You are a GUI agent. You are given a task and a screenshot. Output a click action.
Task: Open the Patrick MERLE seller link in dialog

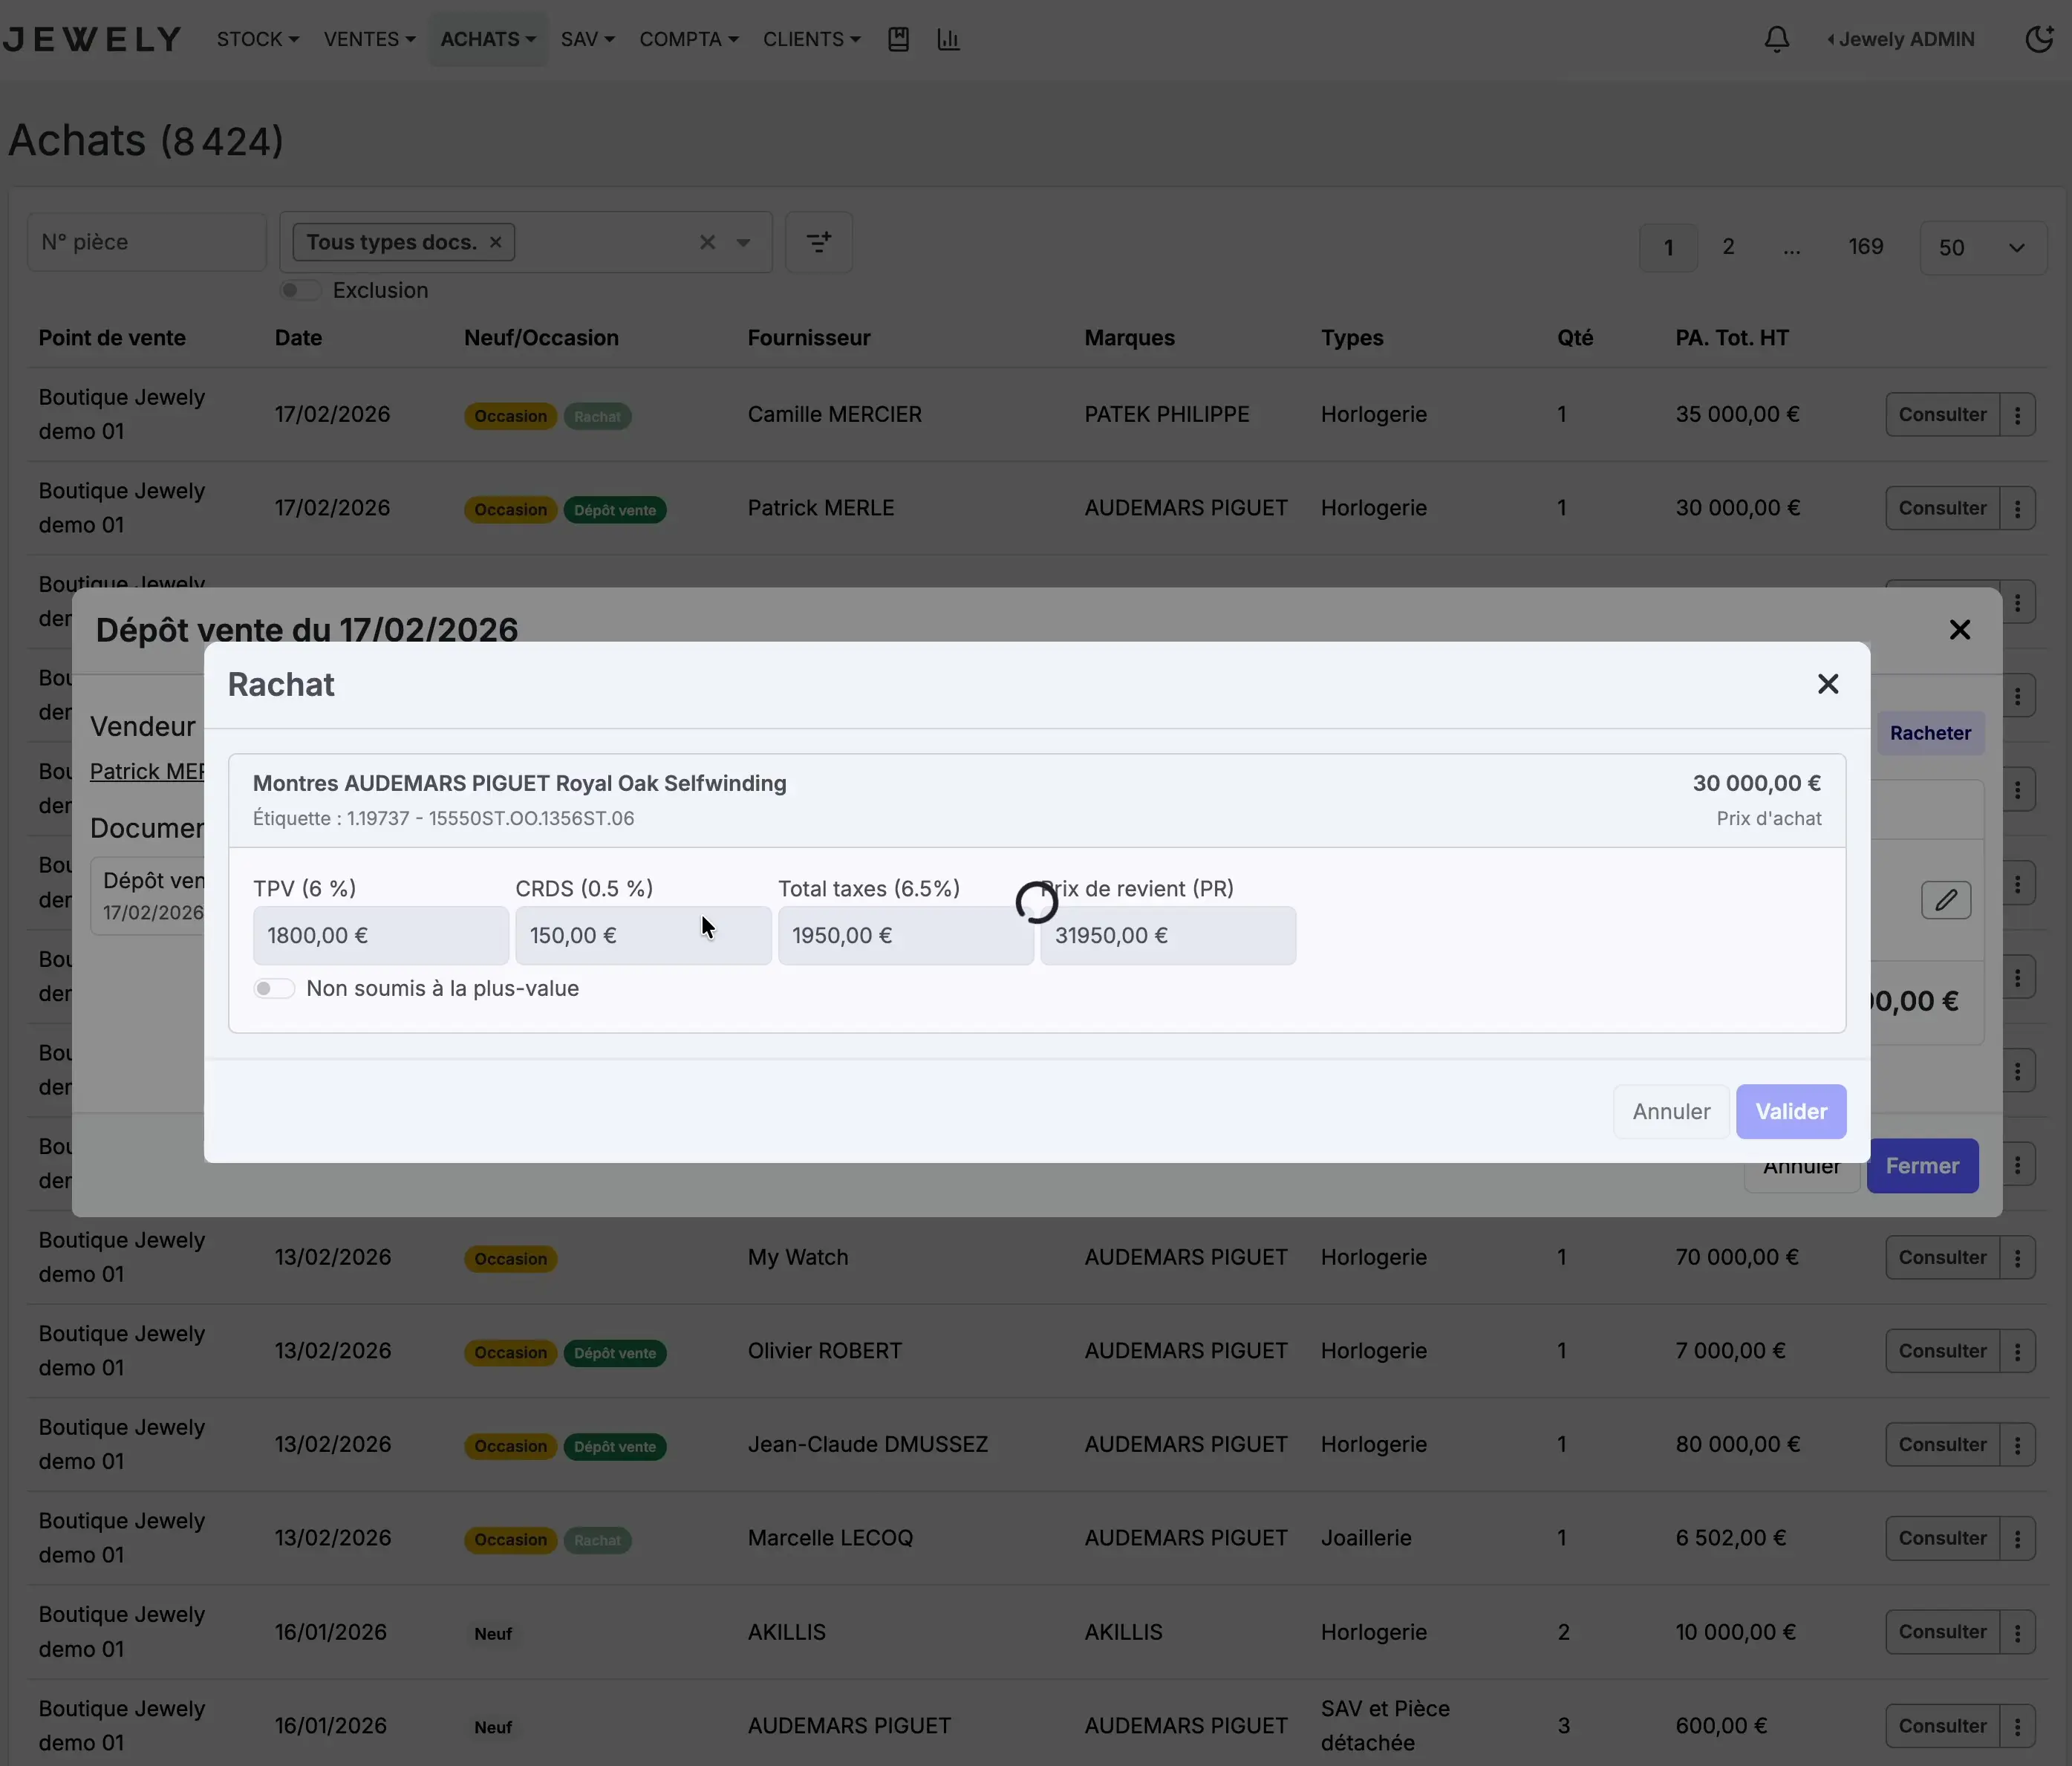pos(147,771)
